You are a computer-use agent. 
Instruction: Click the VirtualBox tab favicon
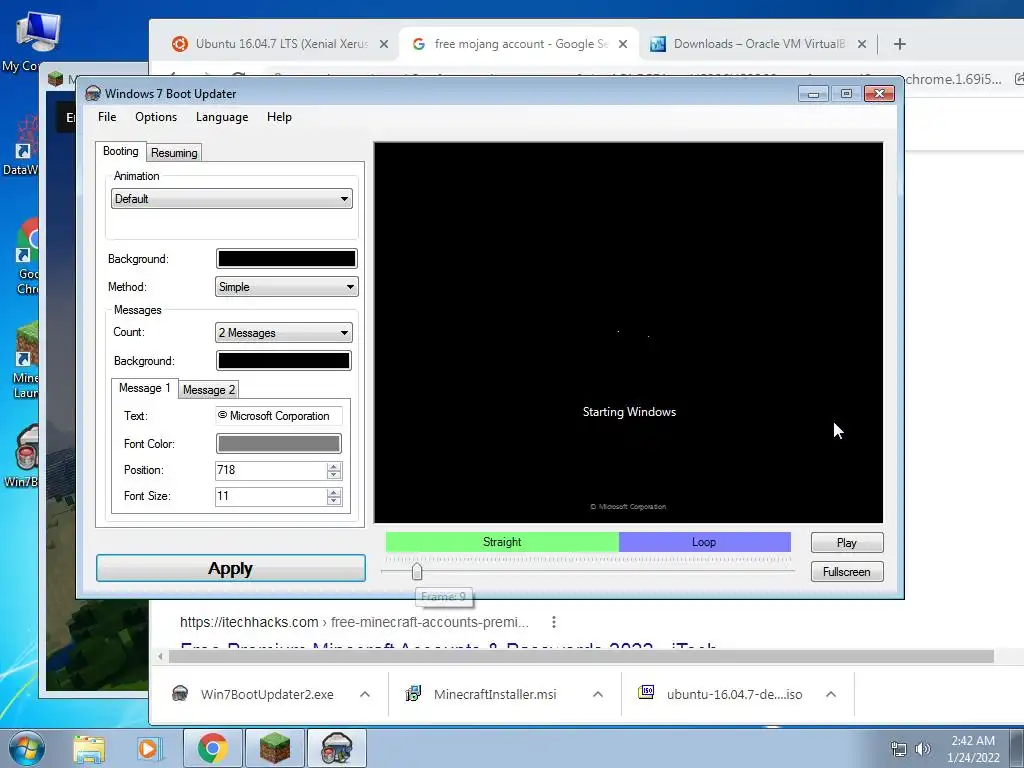[658, 44]
